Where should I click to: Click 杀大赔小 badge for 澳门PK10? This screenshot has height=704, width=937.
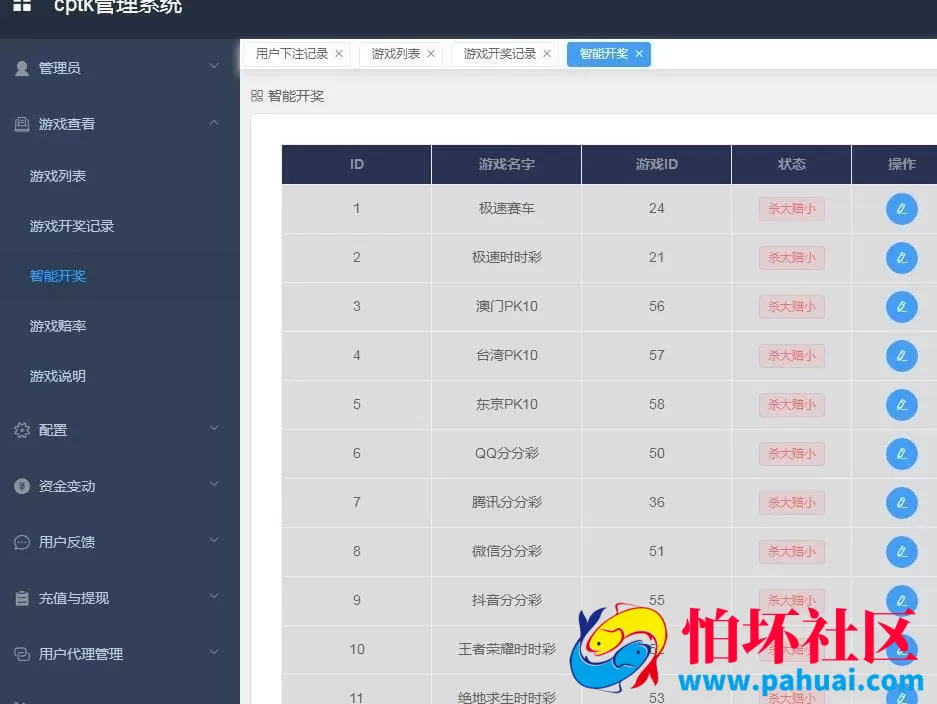coord(791,306)
